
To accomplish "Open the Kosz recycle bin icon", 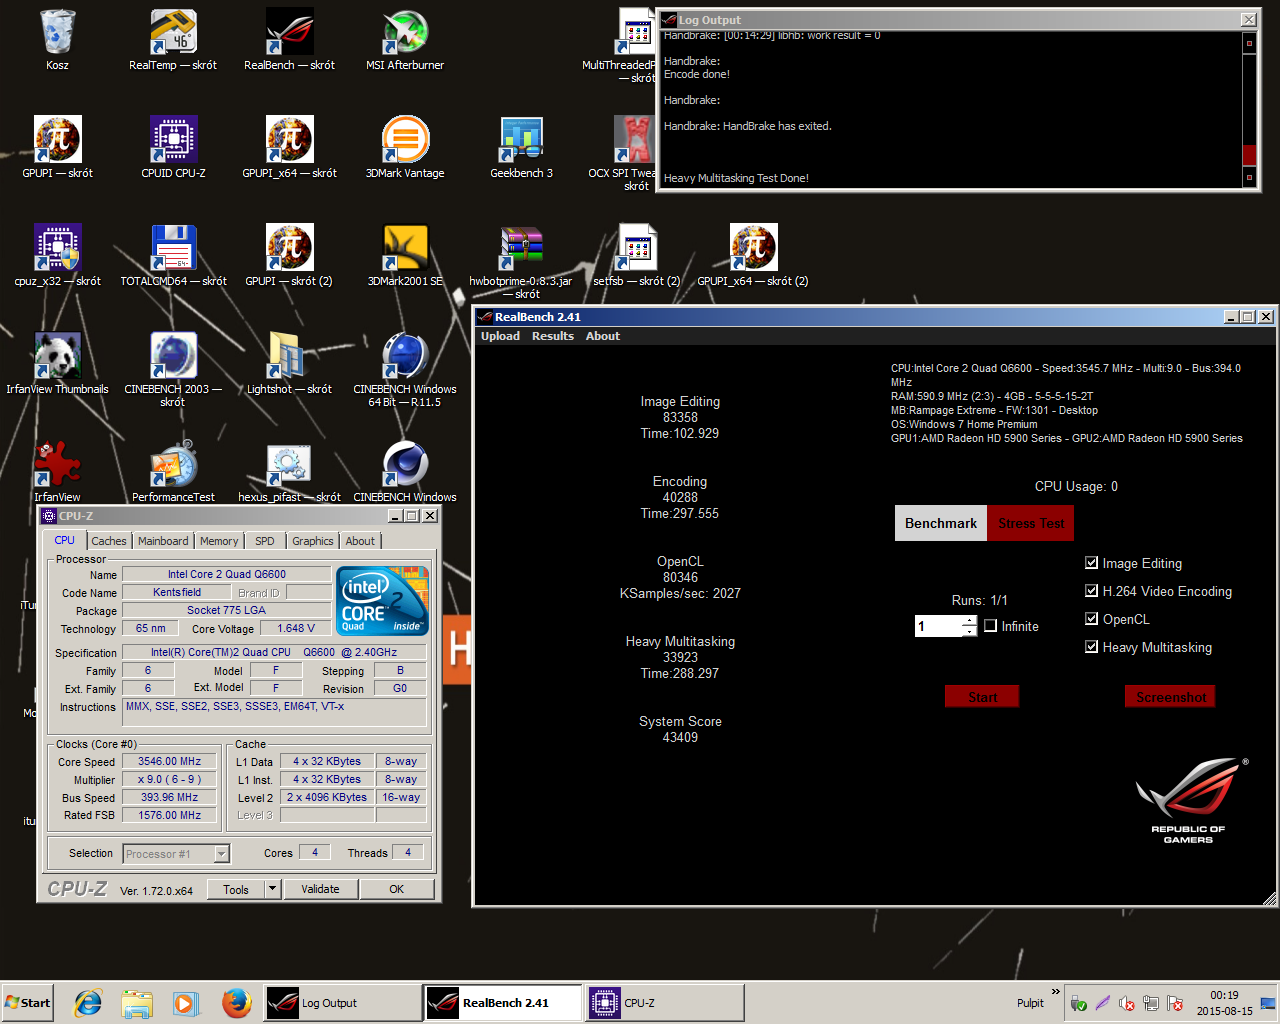I will point(57,32).
